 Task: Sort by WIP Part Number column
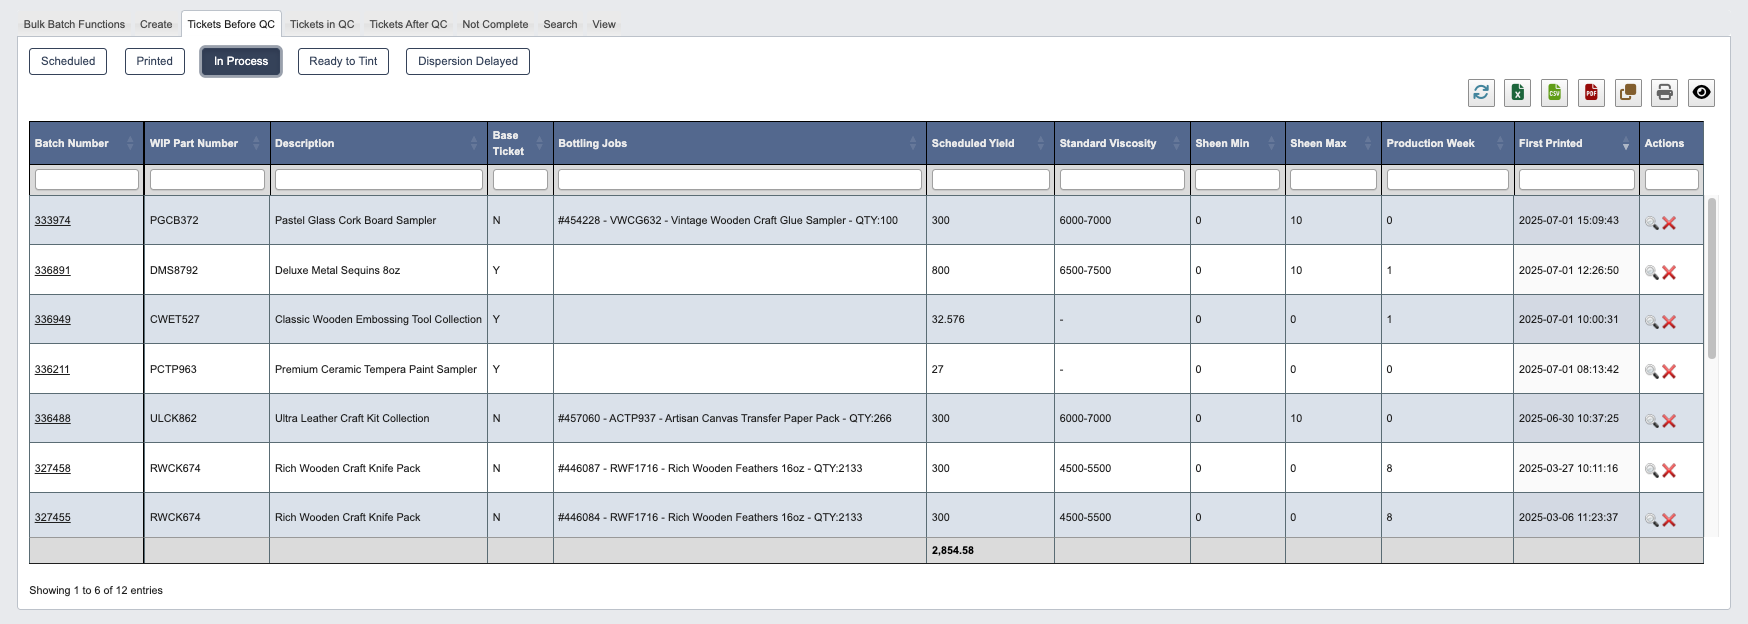(x=206, y=143)
